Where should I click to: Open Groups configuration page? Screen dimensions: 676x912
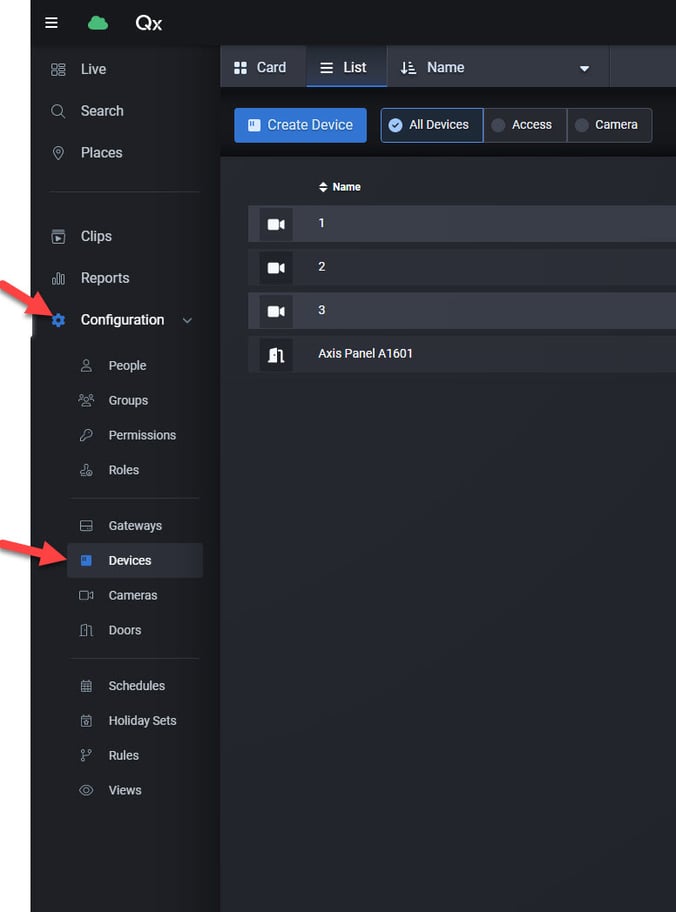(128, 400)
